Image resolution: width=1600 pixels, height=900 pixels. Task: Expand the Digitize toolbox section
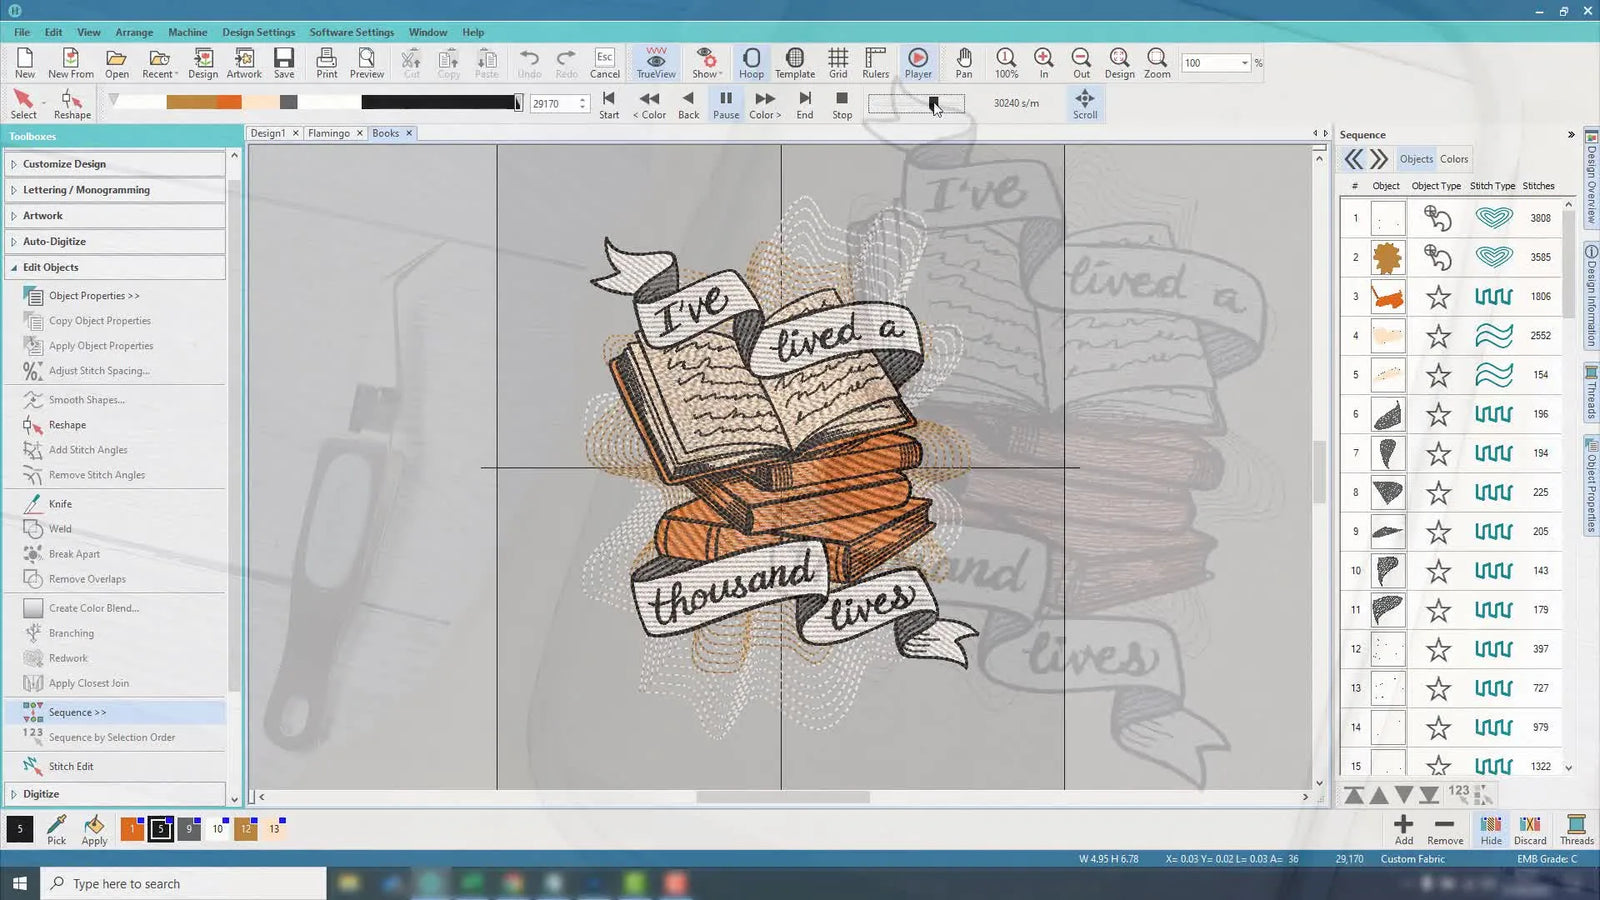click(41, 794)
